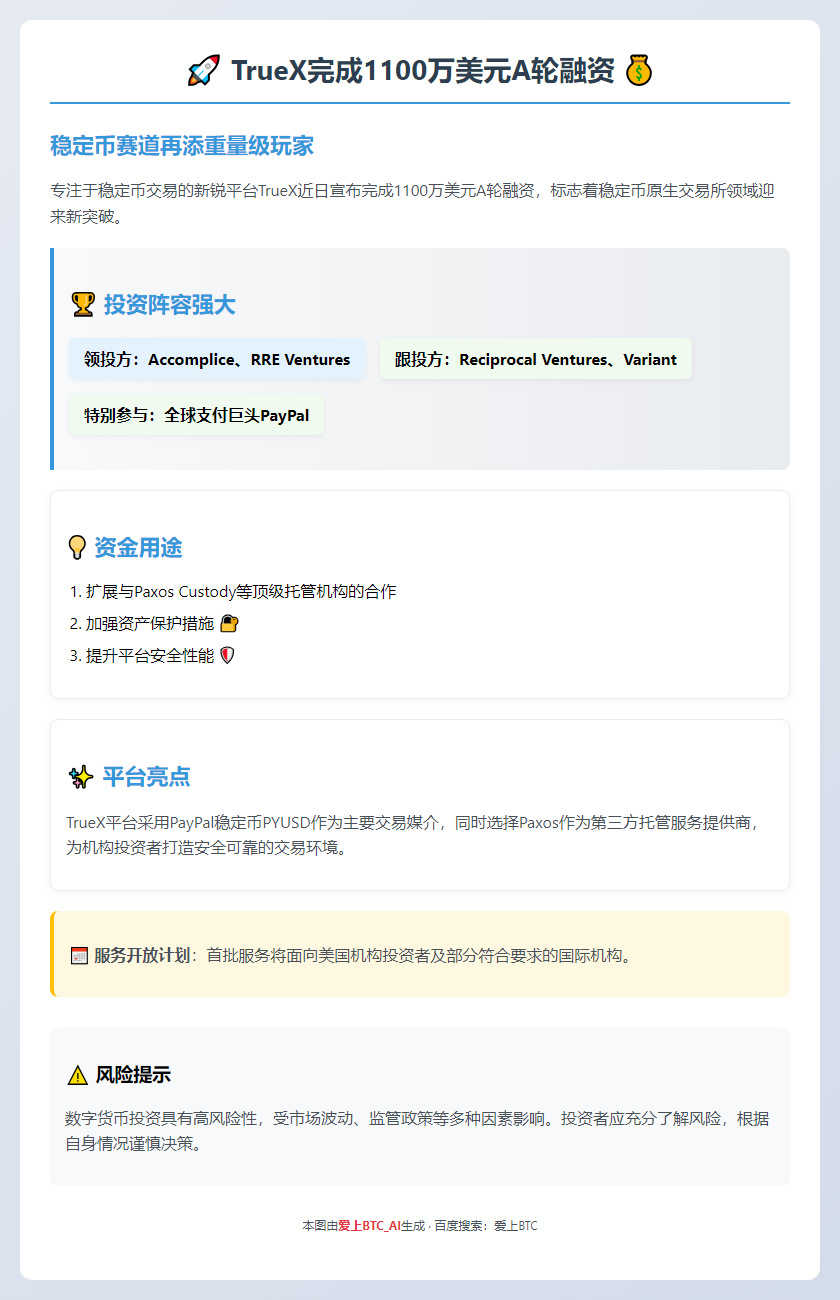Image resolution: width=840 pixels, height=1300 pixels.
Task: Click the rocket emoji in the title
Action: (203, 71)
